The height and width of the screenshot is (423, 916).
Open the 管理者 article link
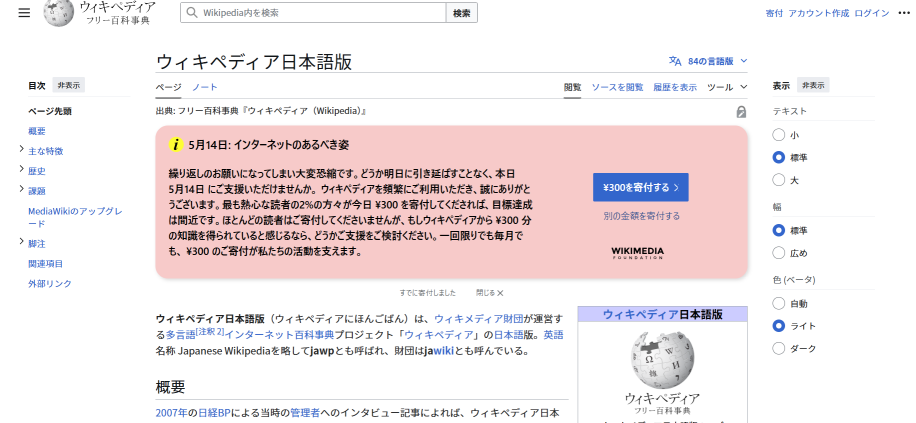(x=305, y=412)
